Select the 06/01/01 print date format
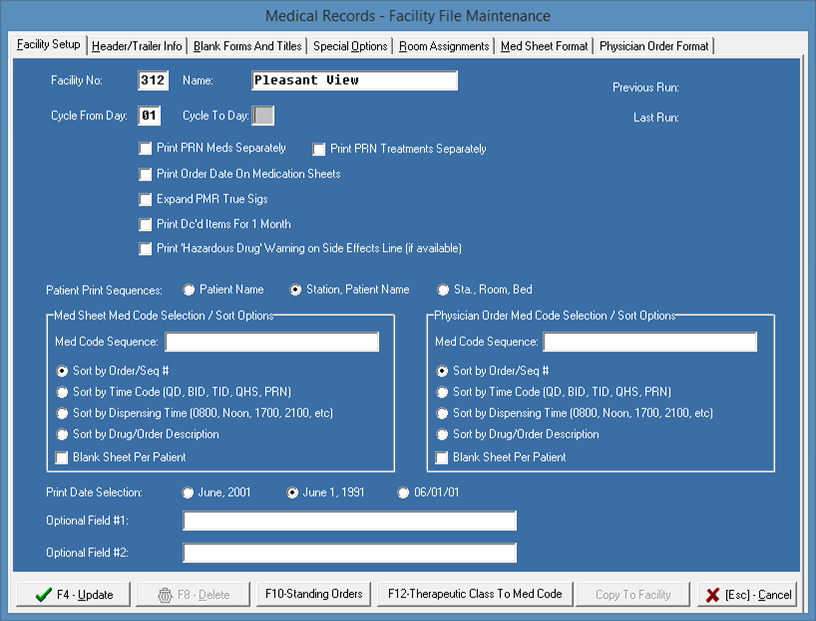Image resolution: width=816 pixels, height=621 pixels. coord(404,493)
